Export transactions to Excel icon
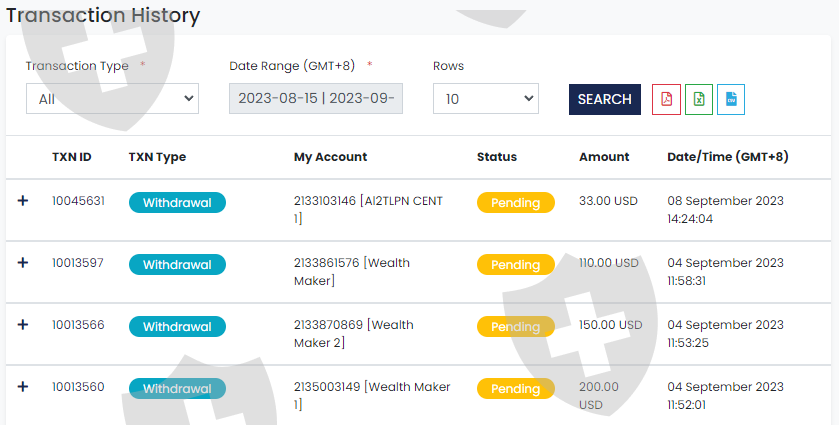Viewport: 839px width, 425px height. (699, 99)
